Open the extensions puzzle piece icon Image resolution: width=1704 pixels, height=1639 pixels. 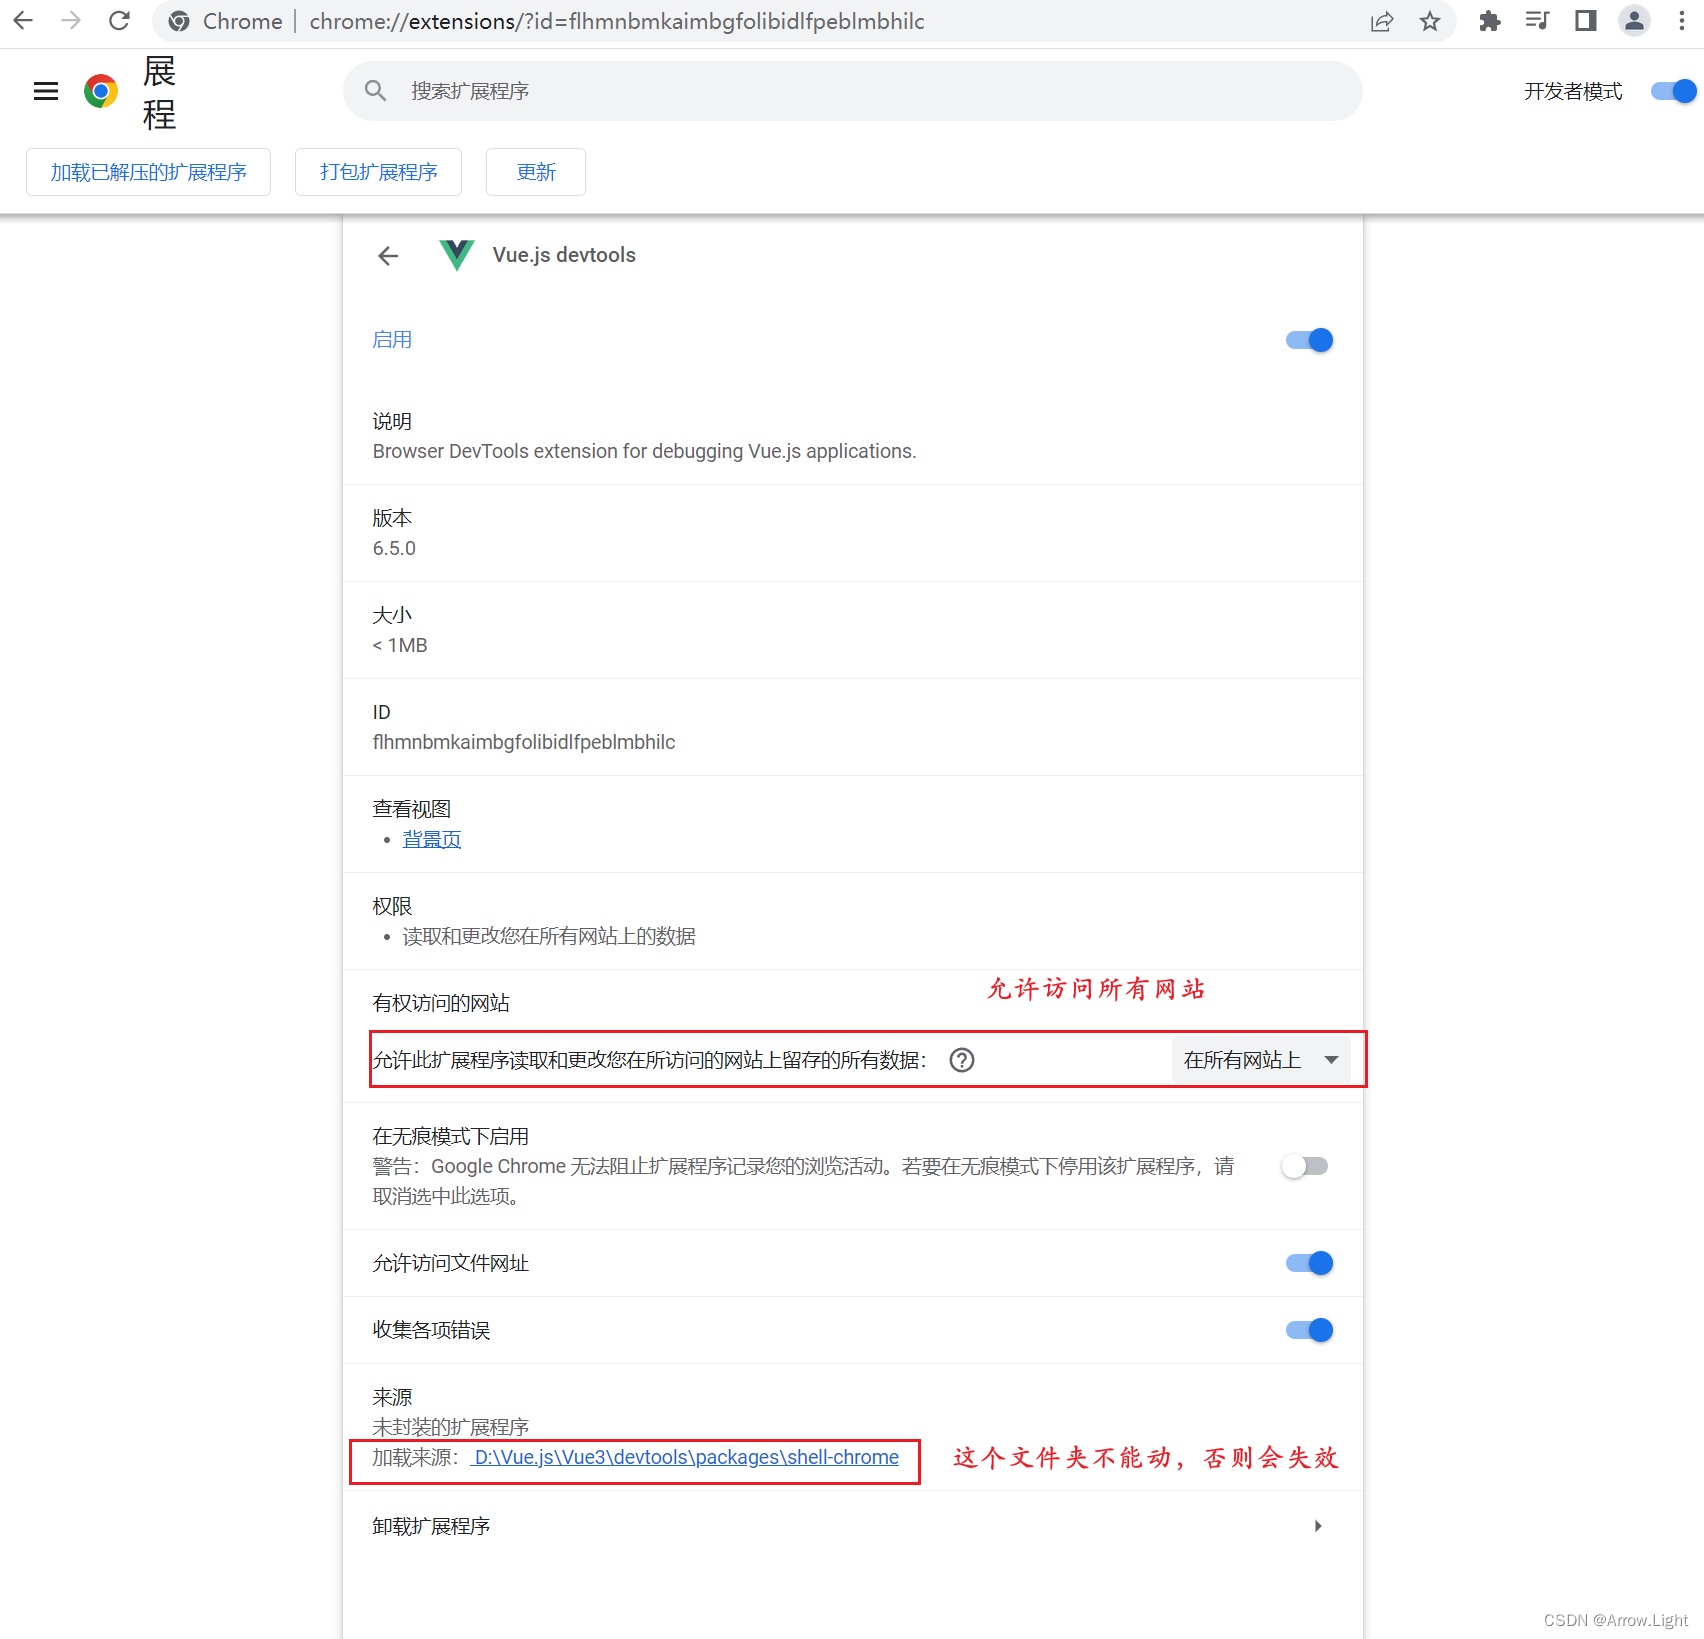(x=1489, y=21)
